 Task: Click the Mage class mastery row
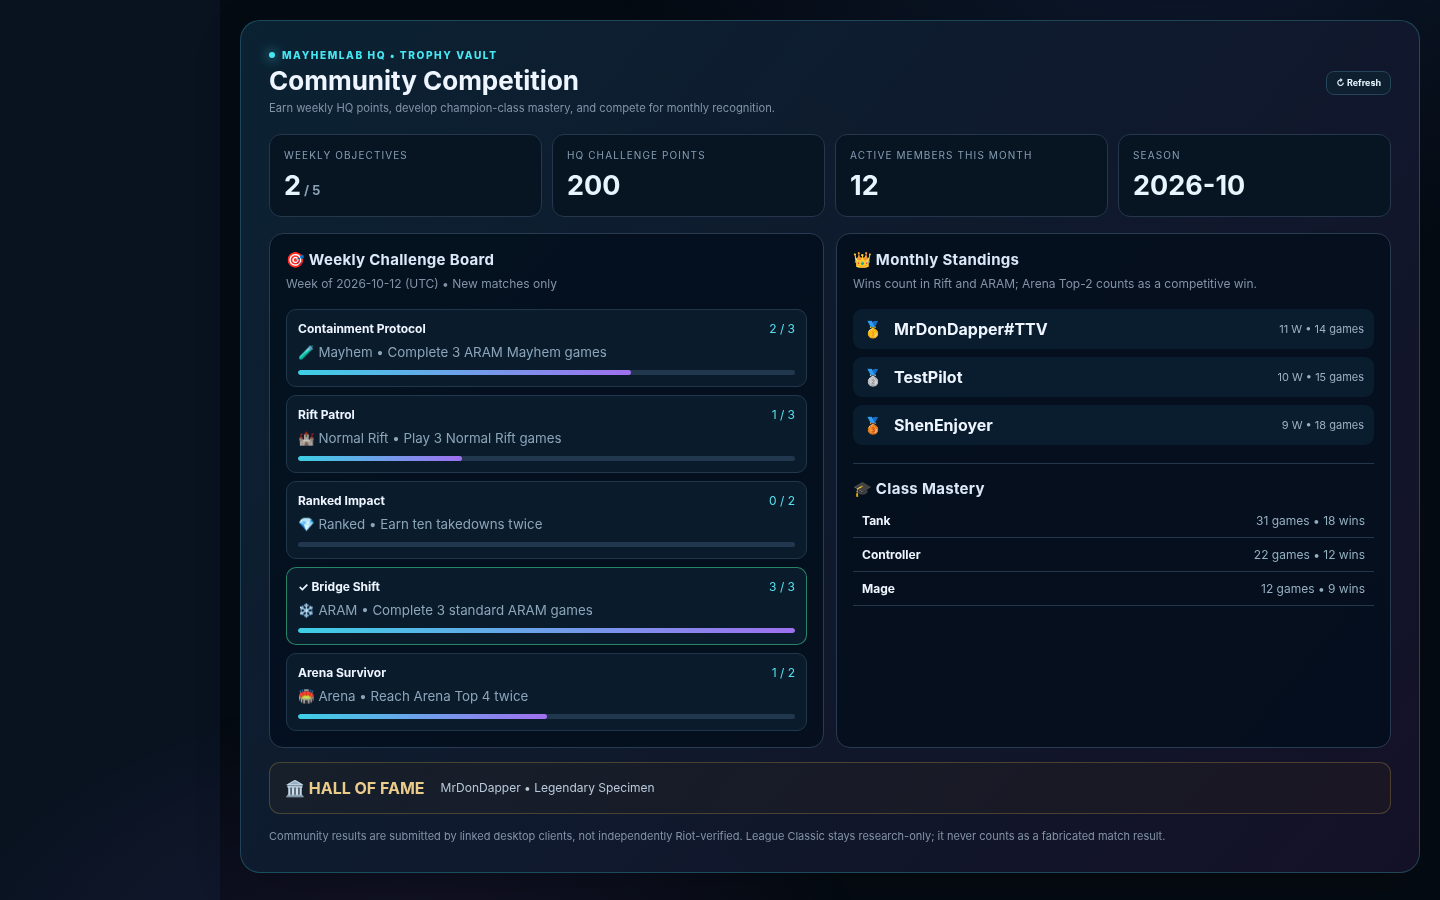[x=1113, y=589]
